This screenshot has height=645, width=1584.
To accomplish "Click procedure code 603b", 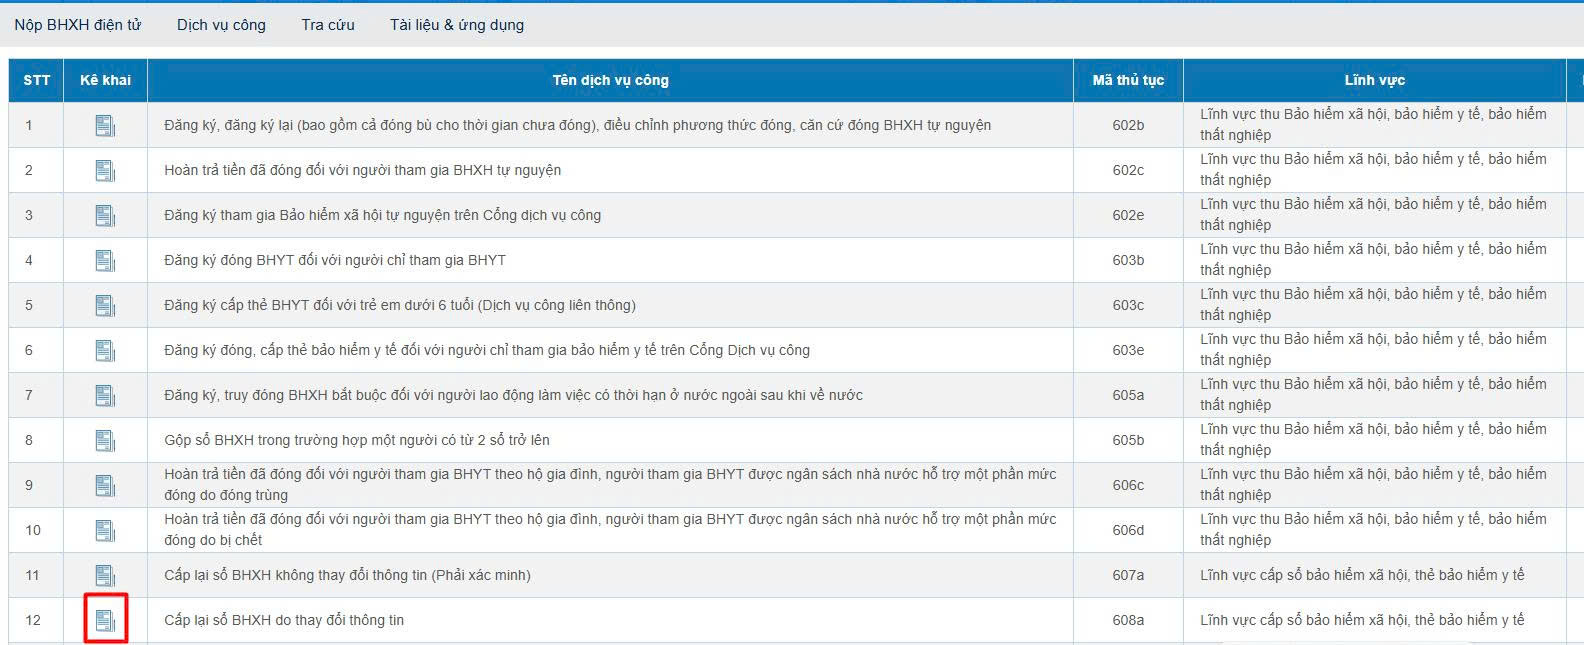I will point(1128,260).
